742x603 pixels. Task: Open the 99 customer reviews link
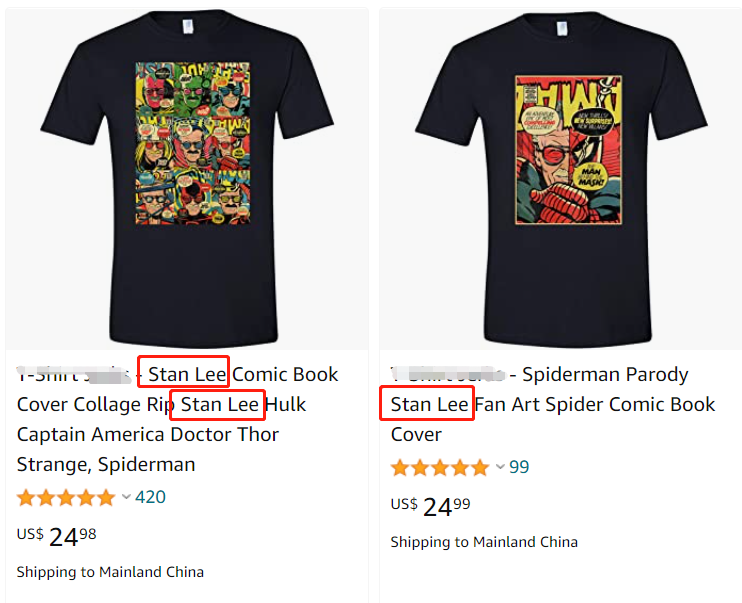pyautogui.click(x=519, y=467)
